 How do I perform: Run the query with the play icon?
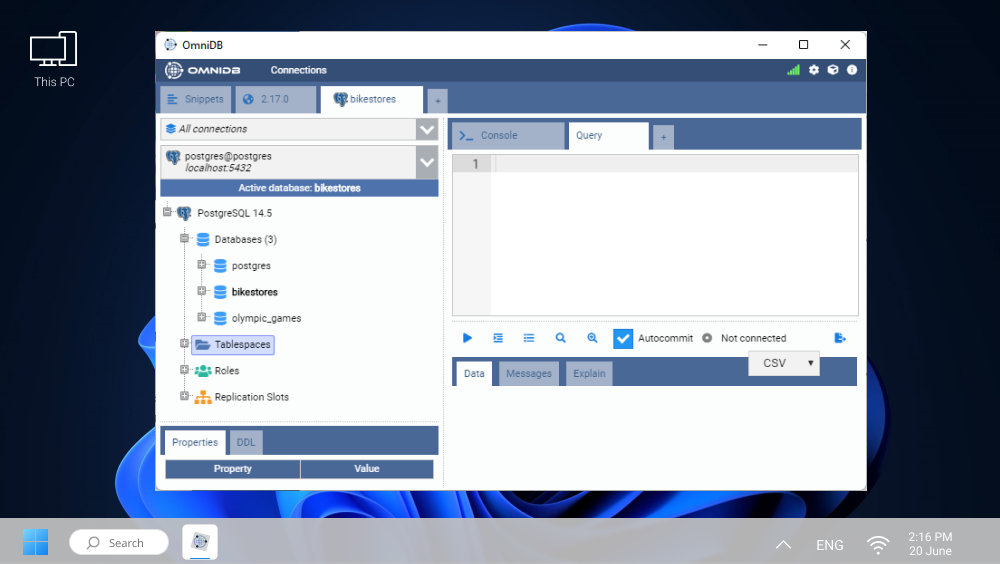[x=467, y=338]
